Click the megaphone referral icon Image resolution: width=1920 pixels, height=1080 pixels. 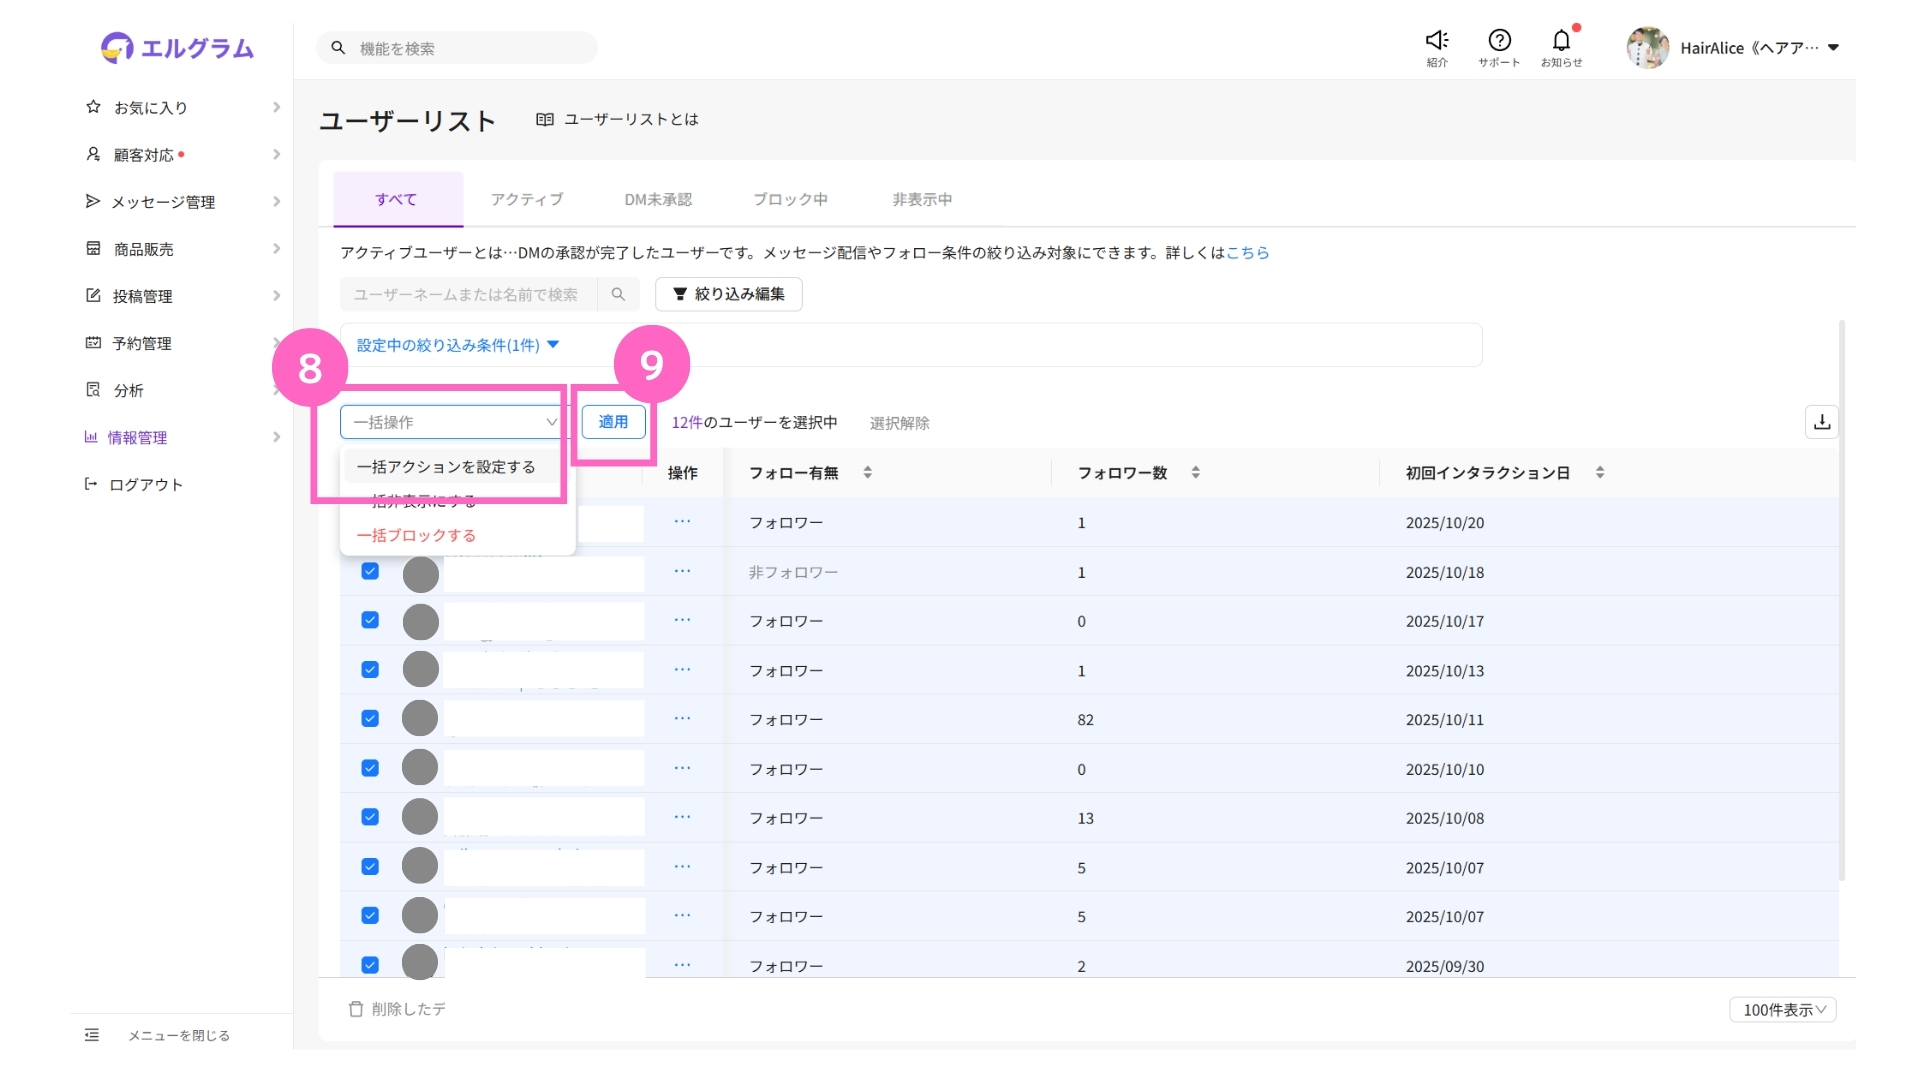[1437, 41]
